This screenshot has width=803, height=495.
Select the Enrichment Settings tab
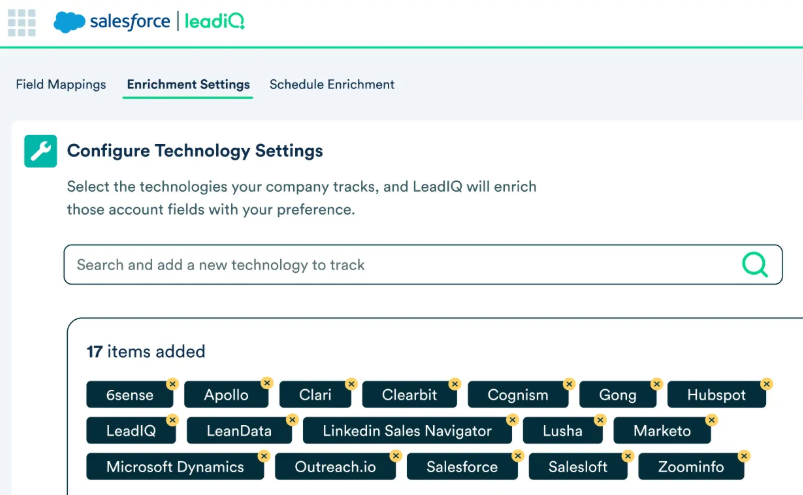click(188, 84)
